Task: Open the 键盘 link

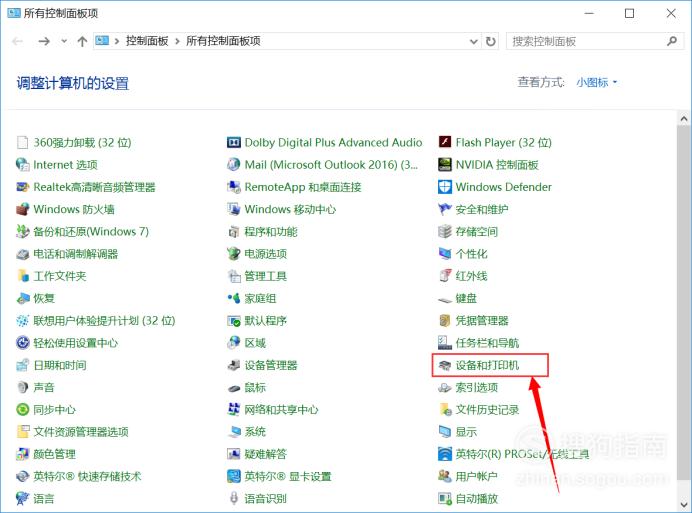Action: click(x=466, y=298)
